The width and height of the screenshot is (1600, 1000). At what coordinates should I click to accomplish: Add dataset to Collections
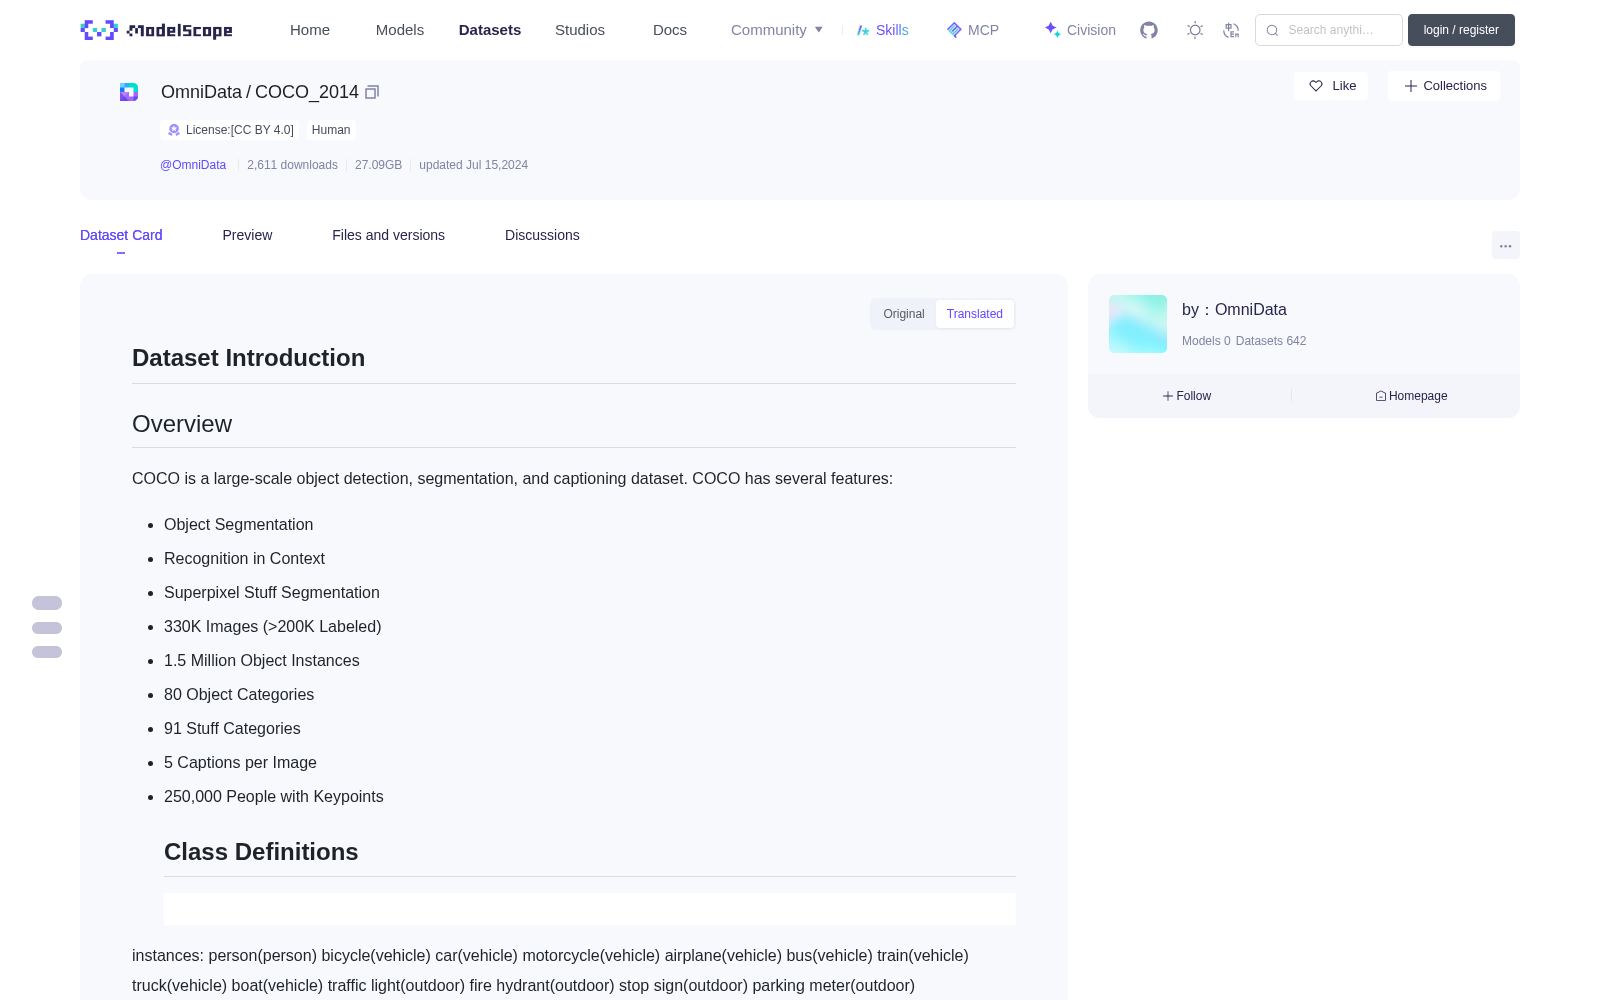(x=1444, y=86)
